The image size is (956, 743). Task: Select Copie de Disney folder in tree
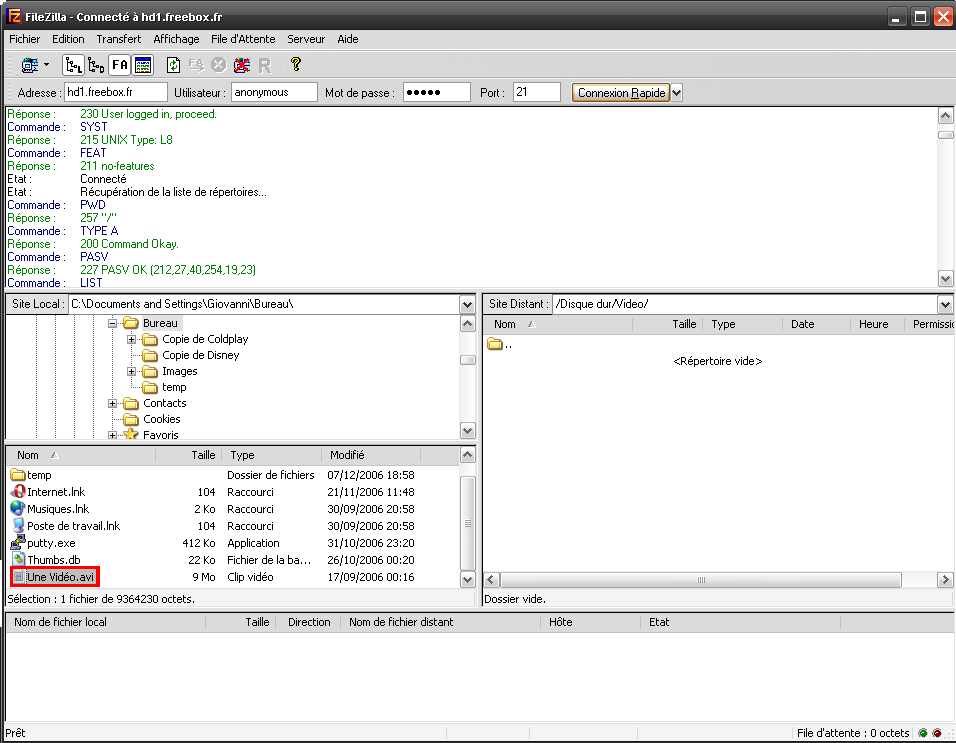(x=200, y=355)
